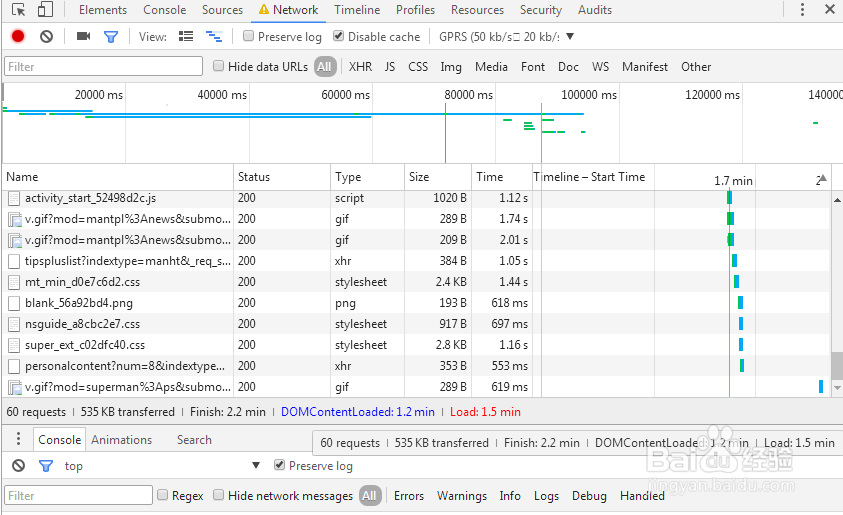Click the request list scrollbar up arrow

[x=837, y=200]
